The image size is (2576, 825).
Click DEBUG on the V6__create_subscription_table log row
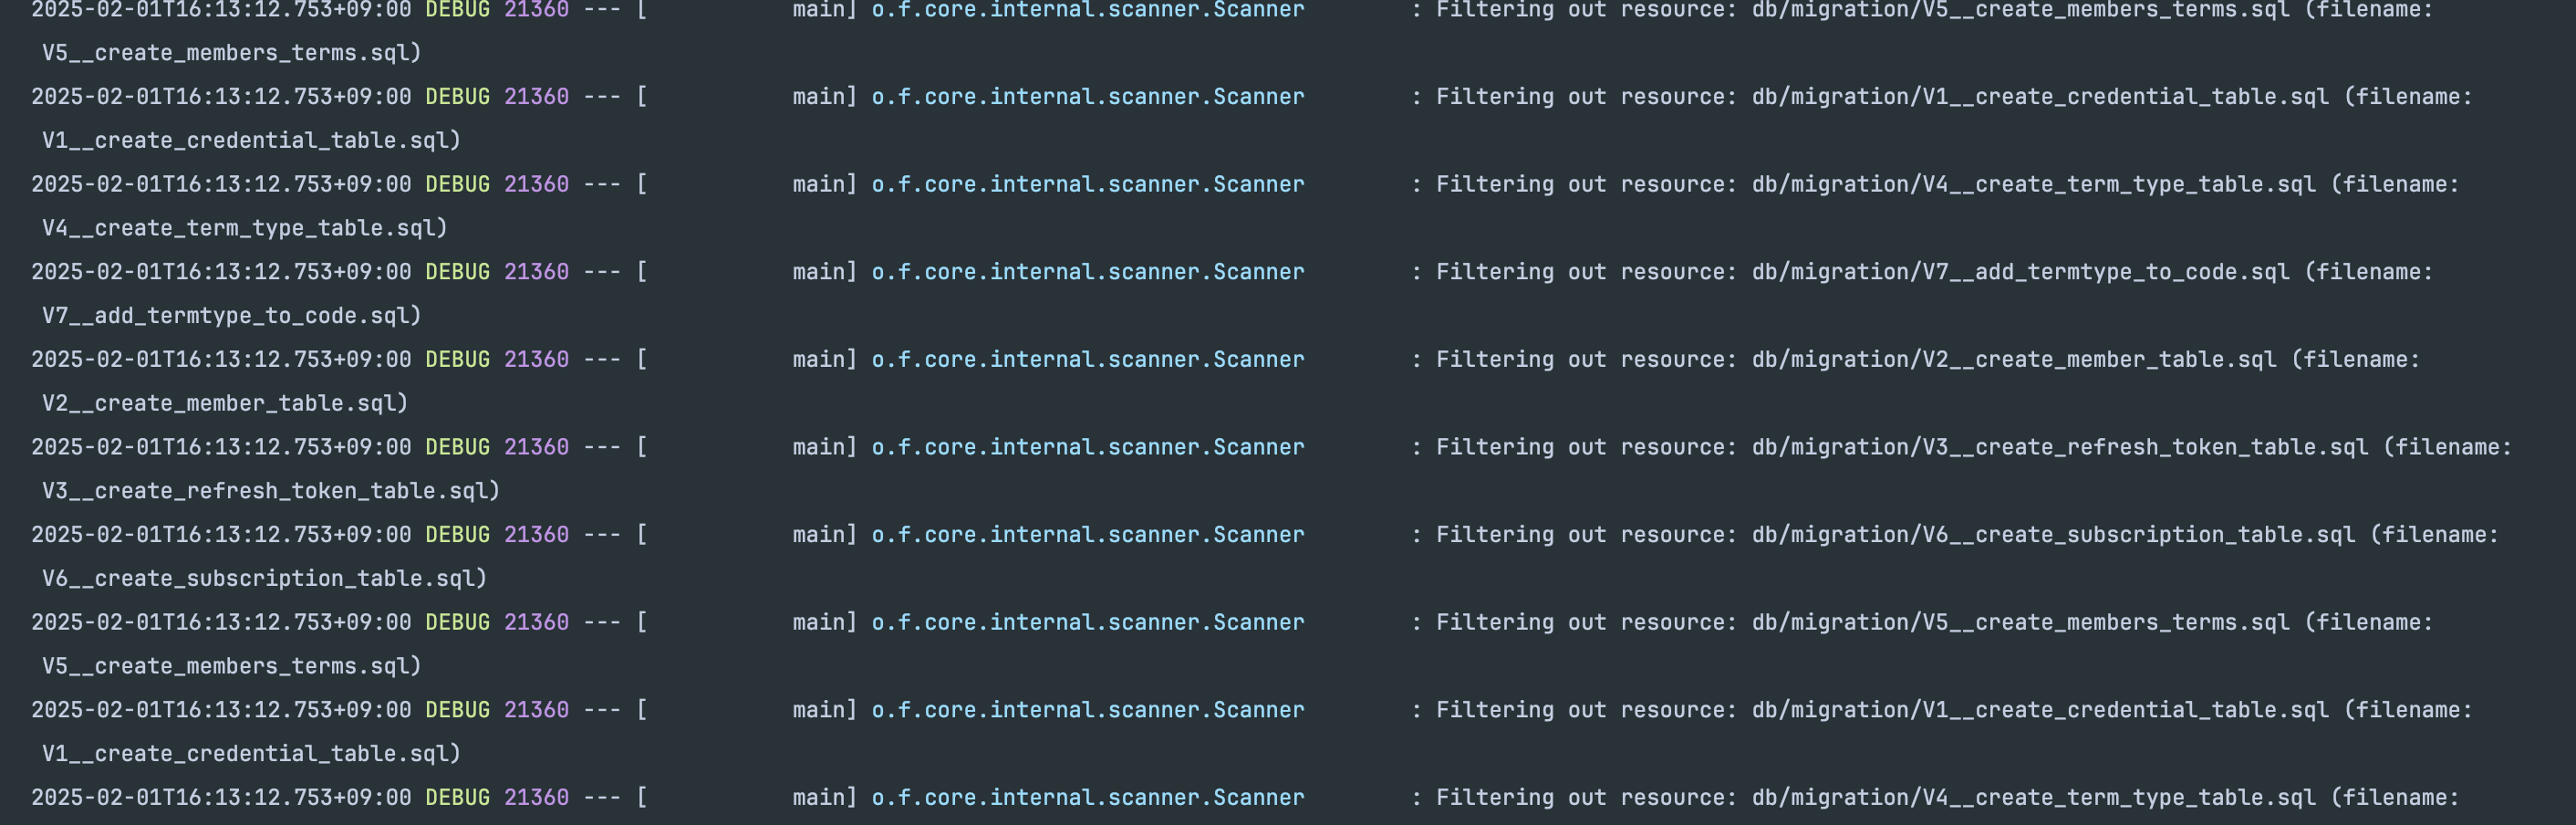tap(458, 535)
